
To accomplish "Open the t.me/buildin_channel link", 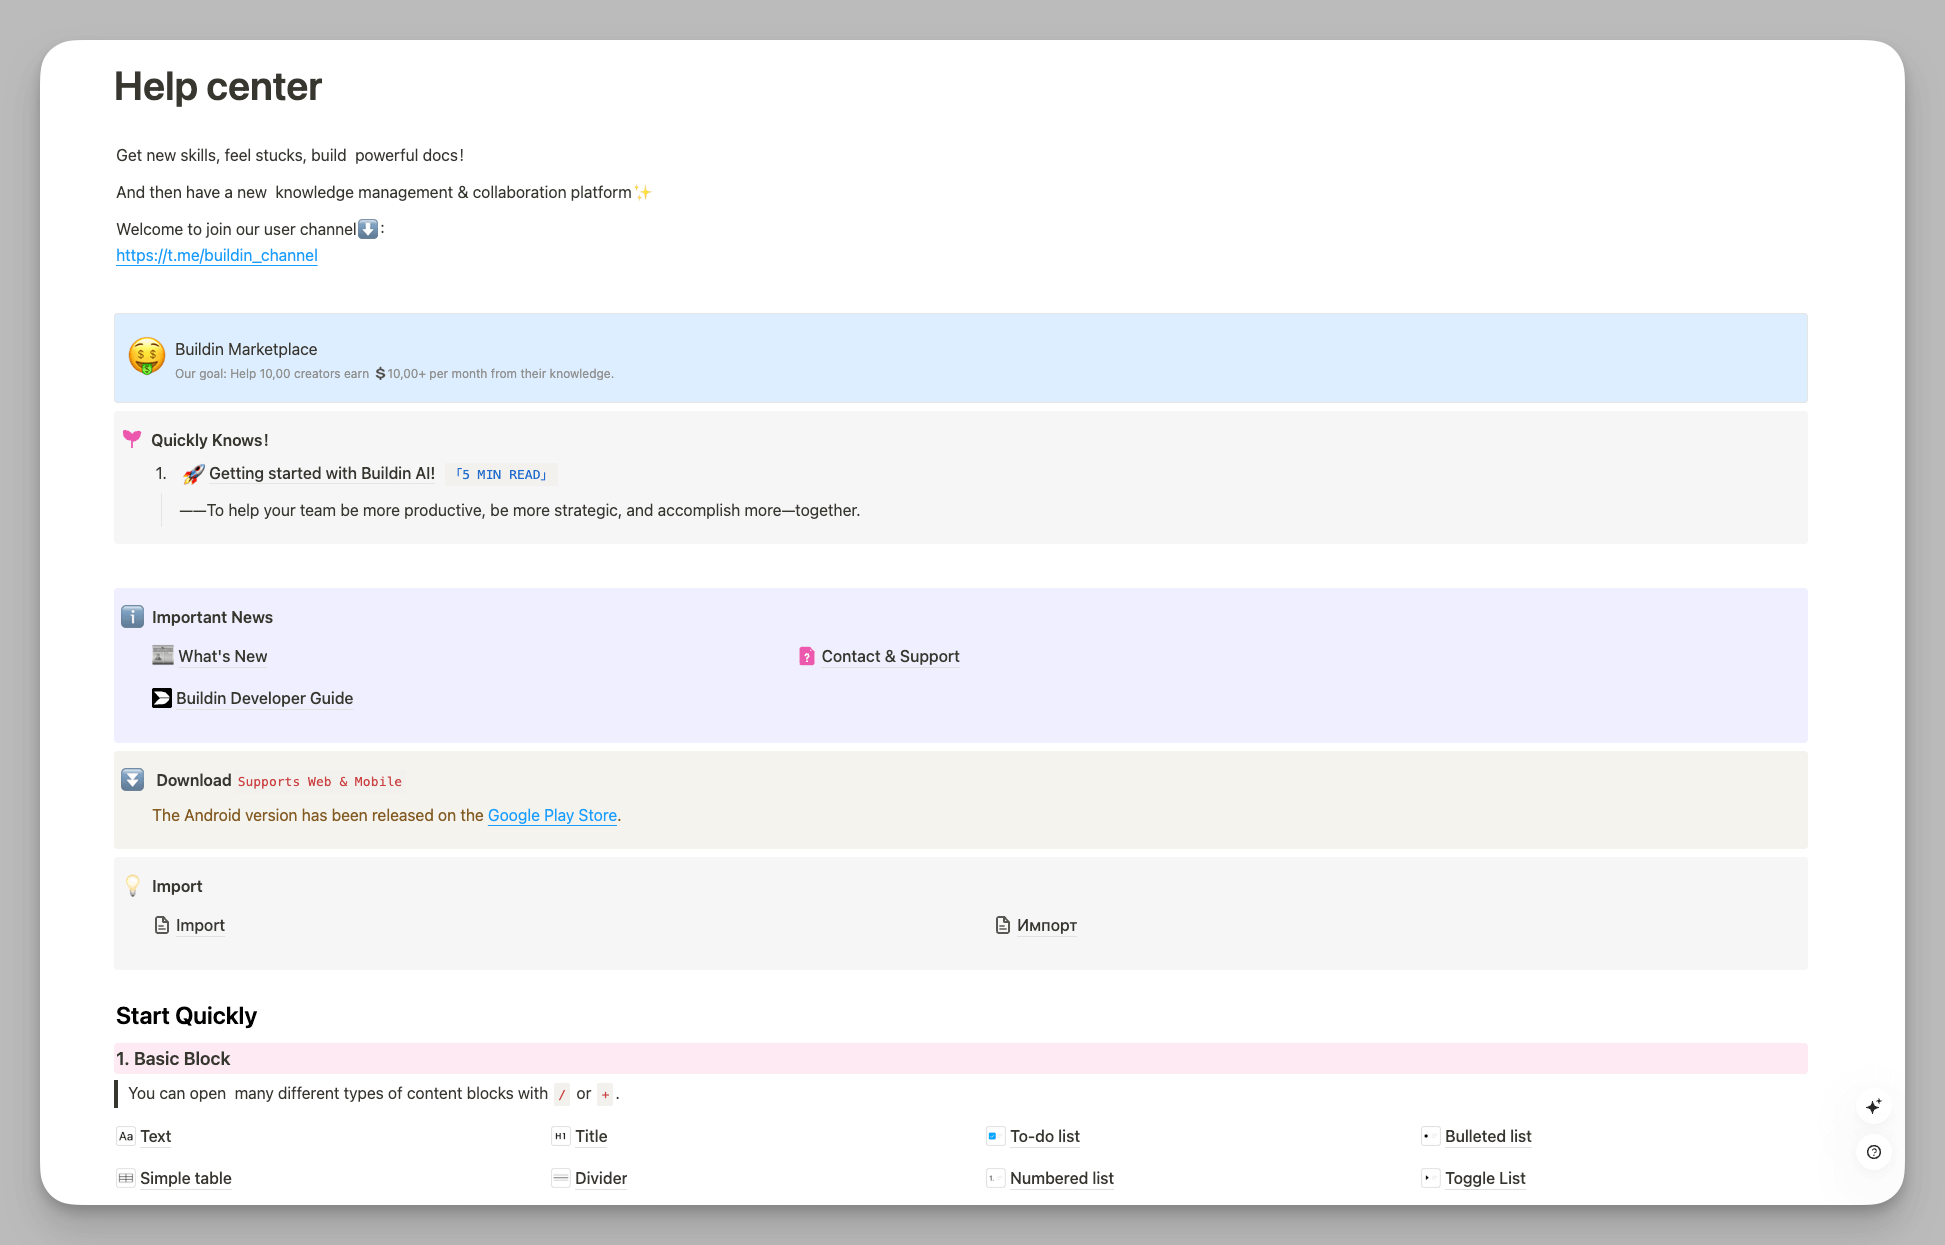I will (x=217, y=255).
